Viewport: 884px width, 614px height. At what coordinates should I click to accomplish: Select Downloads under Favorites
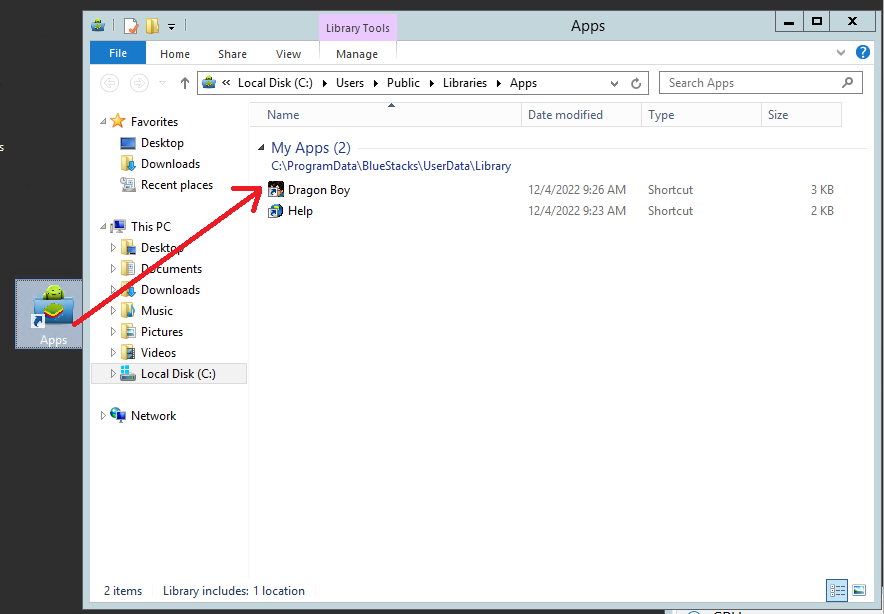[170, 164]
